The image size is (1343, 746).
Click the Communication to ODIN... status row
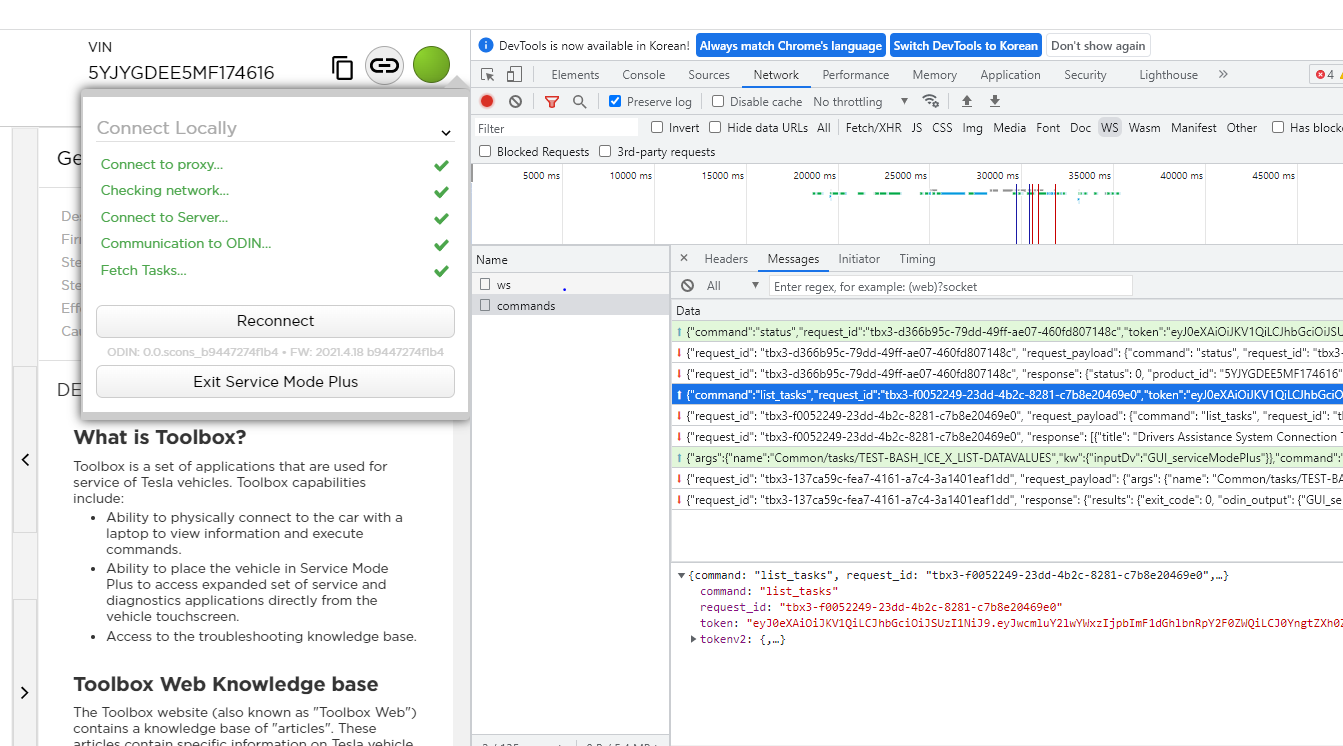pyautogui.click(x=274, y=244)
